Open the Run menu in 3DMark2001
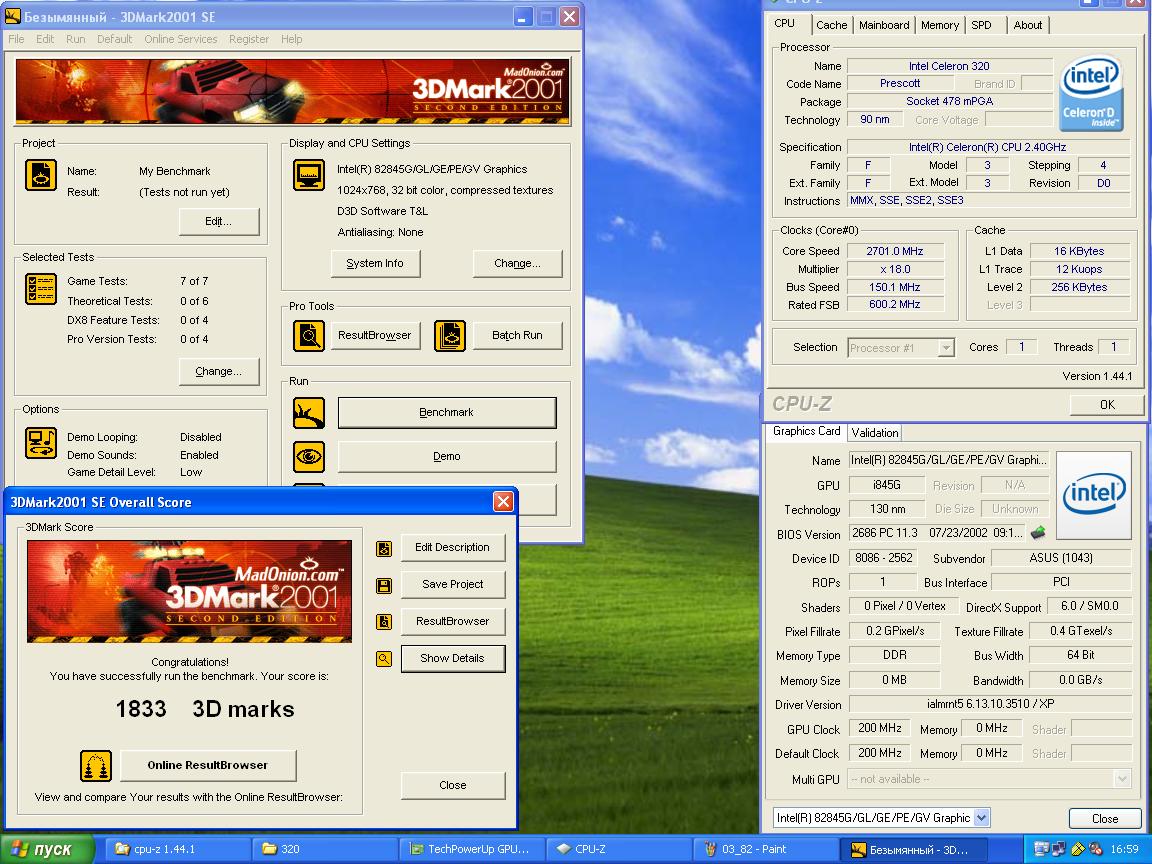This screenshot has height=864, width=1152. click(76, 39)
